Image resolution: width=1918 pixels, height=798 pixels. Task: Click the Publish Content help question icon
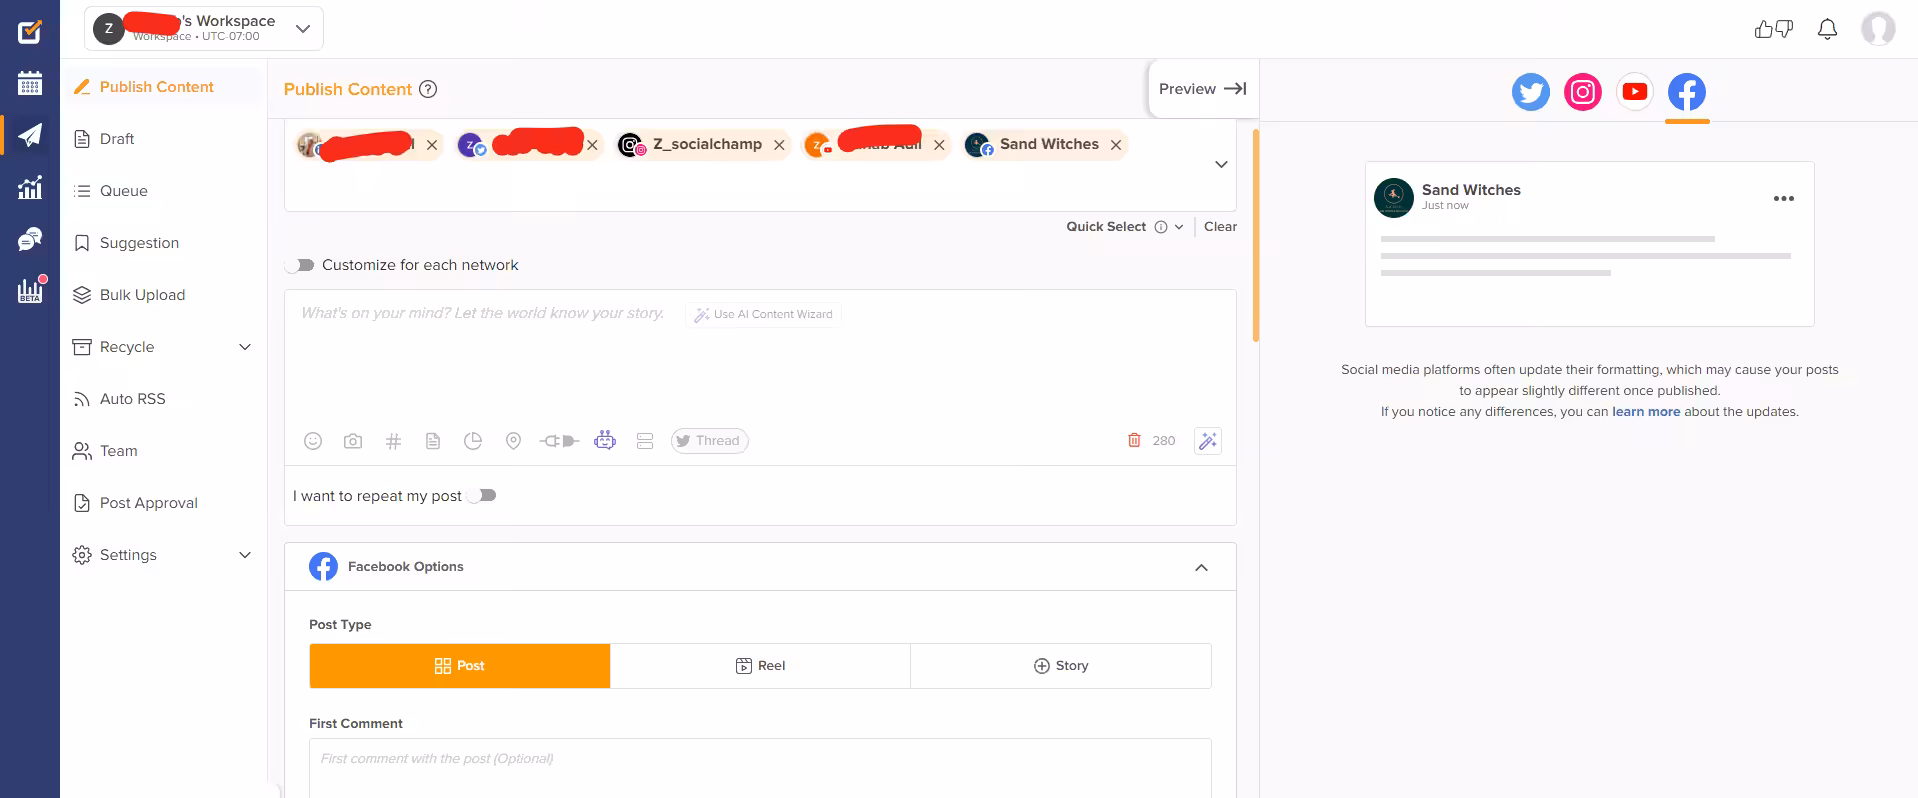pos(428,89)
